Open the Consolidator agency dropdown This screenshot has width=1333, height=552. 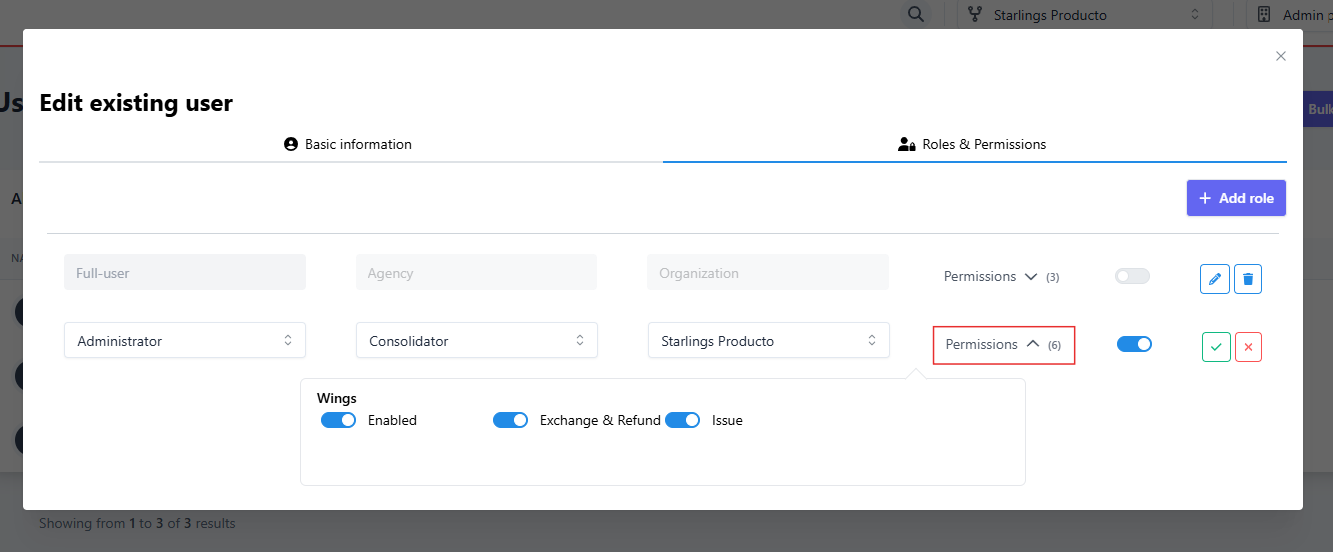click(476, 341)
